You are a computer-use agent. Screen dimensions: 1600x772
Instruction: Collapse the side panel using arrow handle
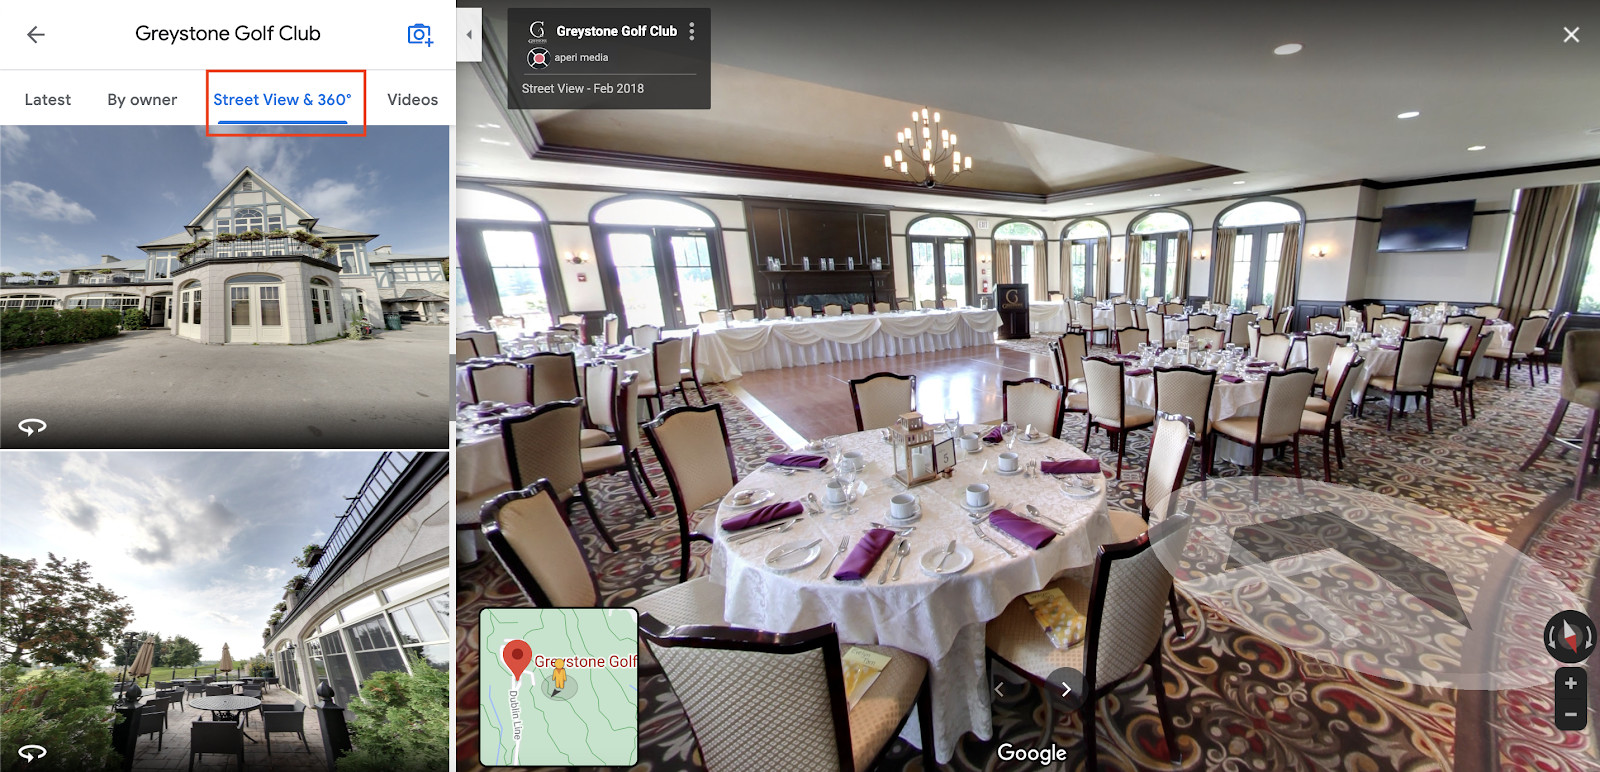pos(469,34)
